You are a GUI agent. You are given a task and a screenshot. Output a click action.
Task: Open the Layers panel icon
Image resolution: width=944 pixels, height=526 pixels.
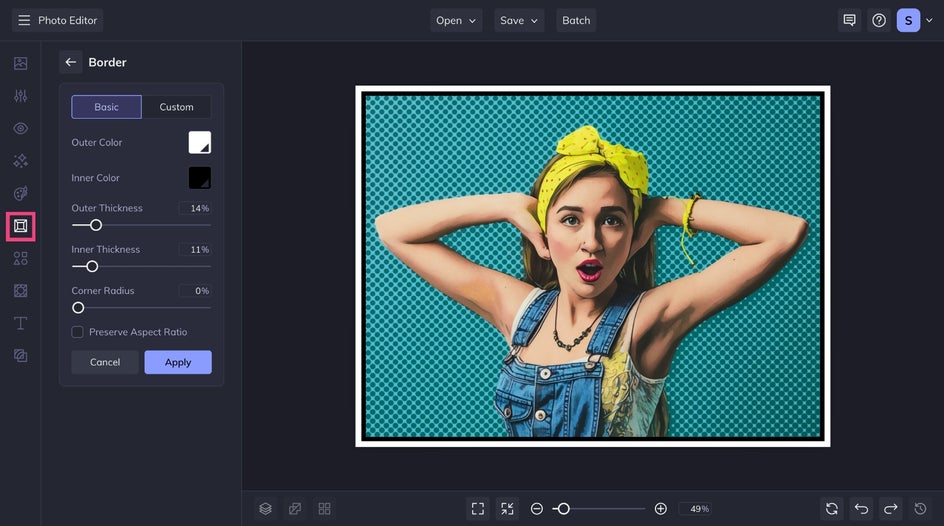[265, 509]
